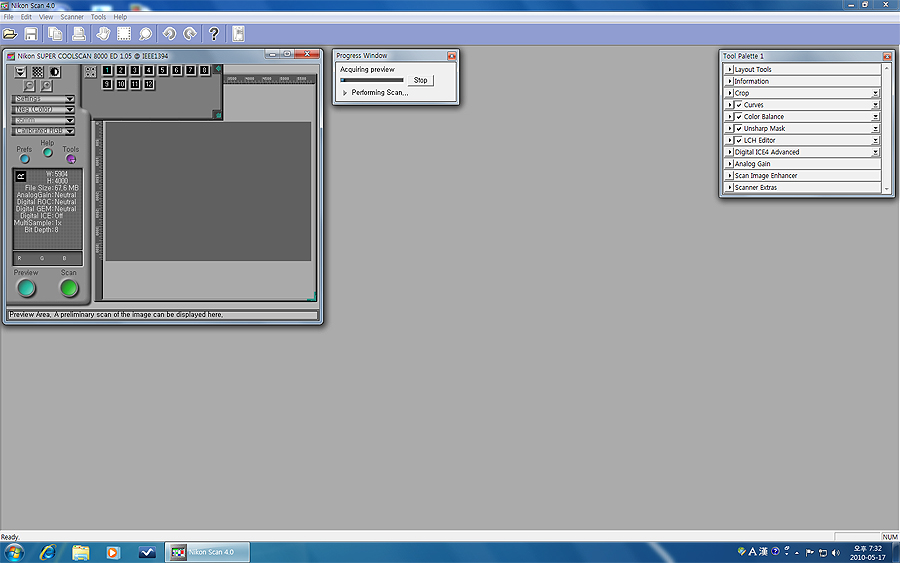Click the rotate clockwise toolbar icon
900x563 pixels.
(x=190, y=34)
